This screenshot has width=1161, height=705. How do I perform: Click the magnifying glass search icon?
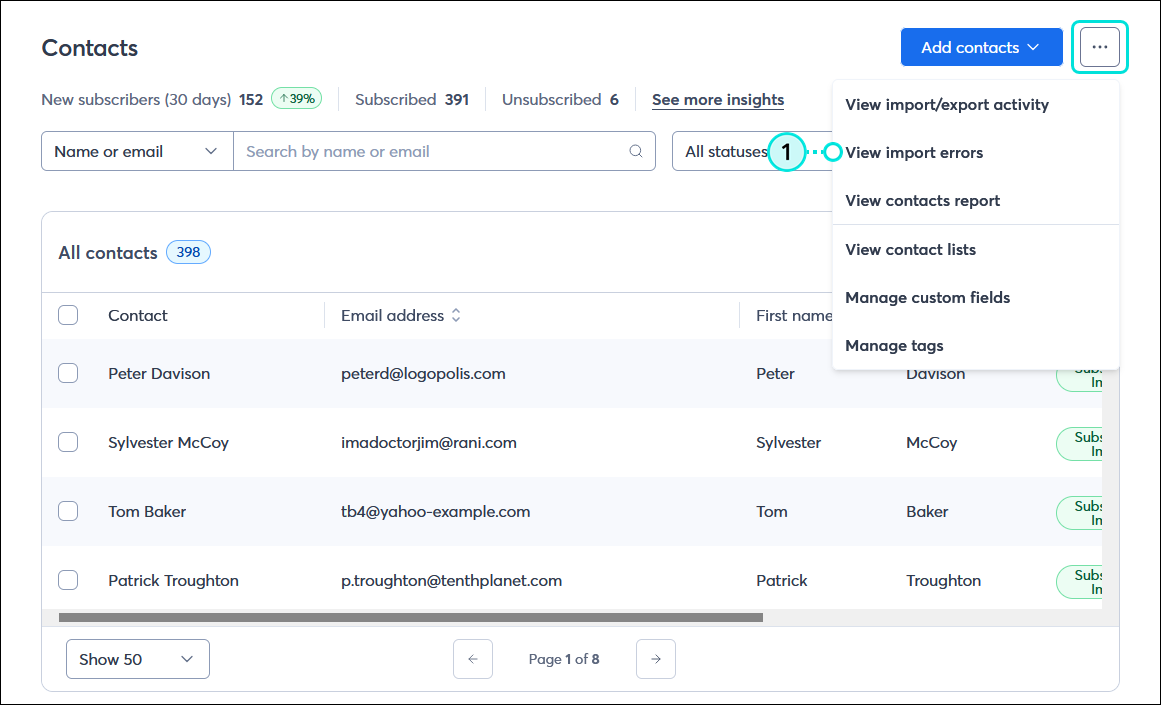tap(636, 151)
